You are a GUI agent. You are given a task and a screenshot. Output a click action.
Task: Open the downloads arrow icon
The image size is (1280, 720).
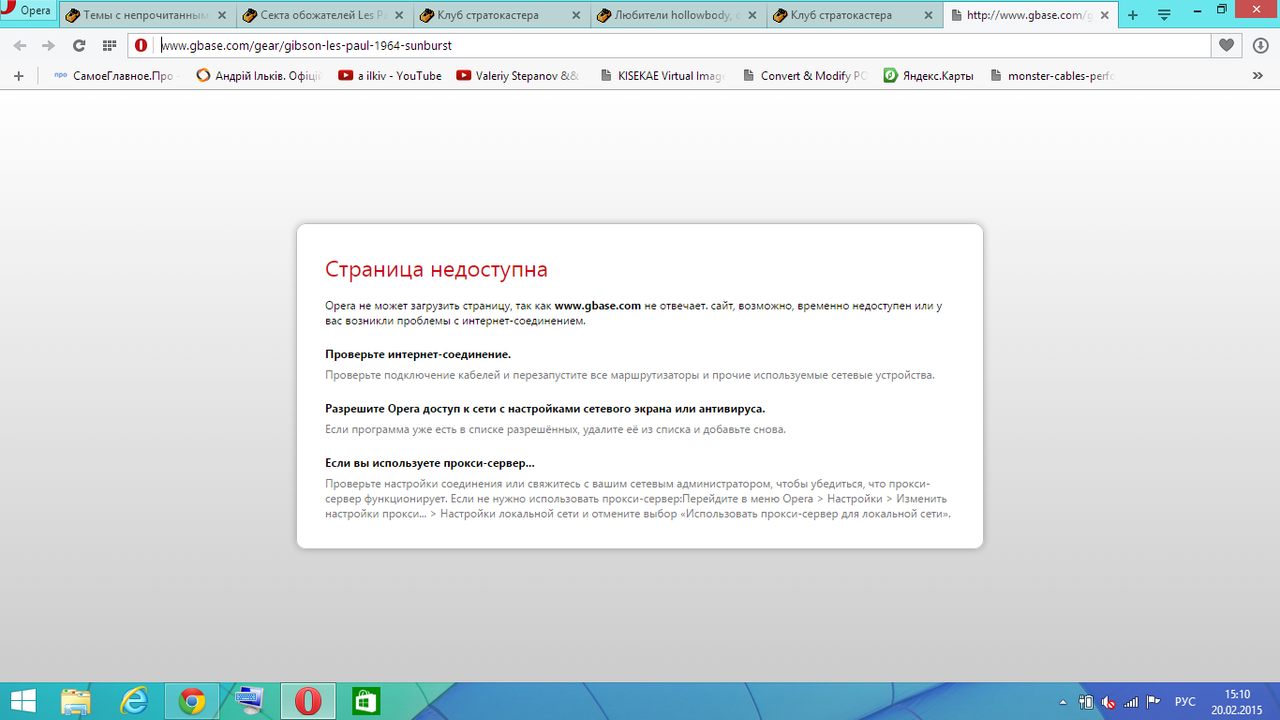click(x=1260, y=45)
